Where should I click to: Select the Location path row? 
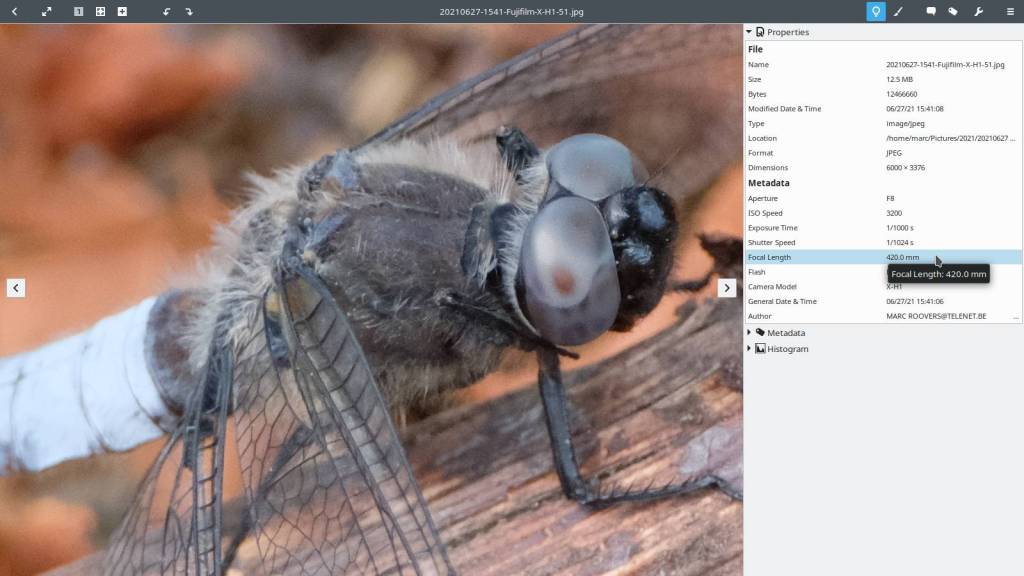884,138
